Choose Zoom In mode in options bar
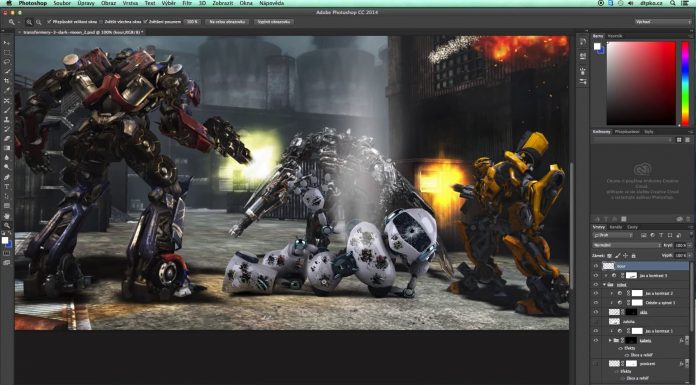 pos(29,22)
